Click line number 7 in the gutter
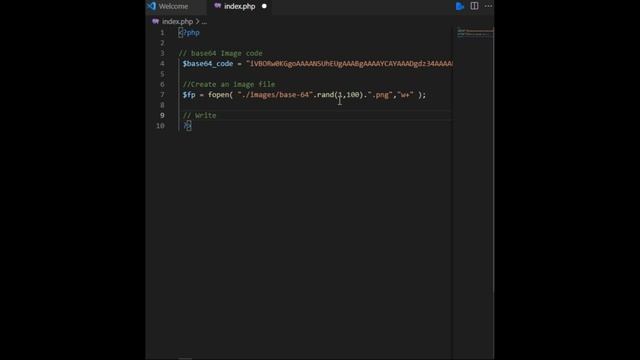The height and width of the screenshot is (360, 640). (x=162, y=95)
